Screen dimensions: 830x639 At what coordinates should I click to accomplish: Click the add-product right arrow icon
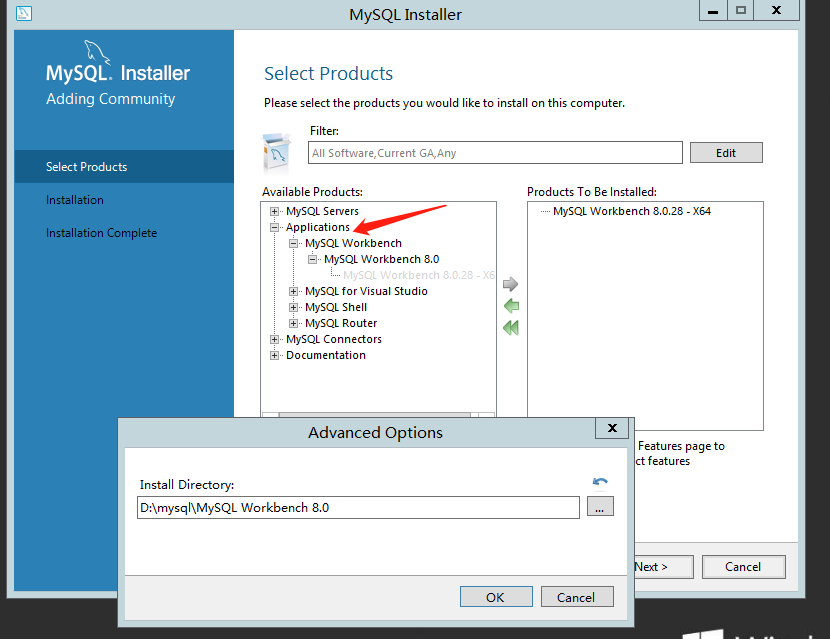tap(510, 284)
